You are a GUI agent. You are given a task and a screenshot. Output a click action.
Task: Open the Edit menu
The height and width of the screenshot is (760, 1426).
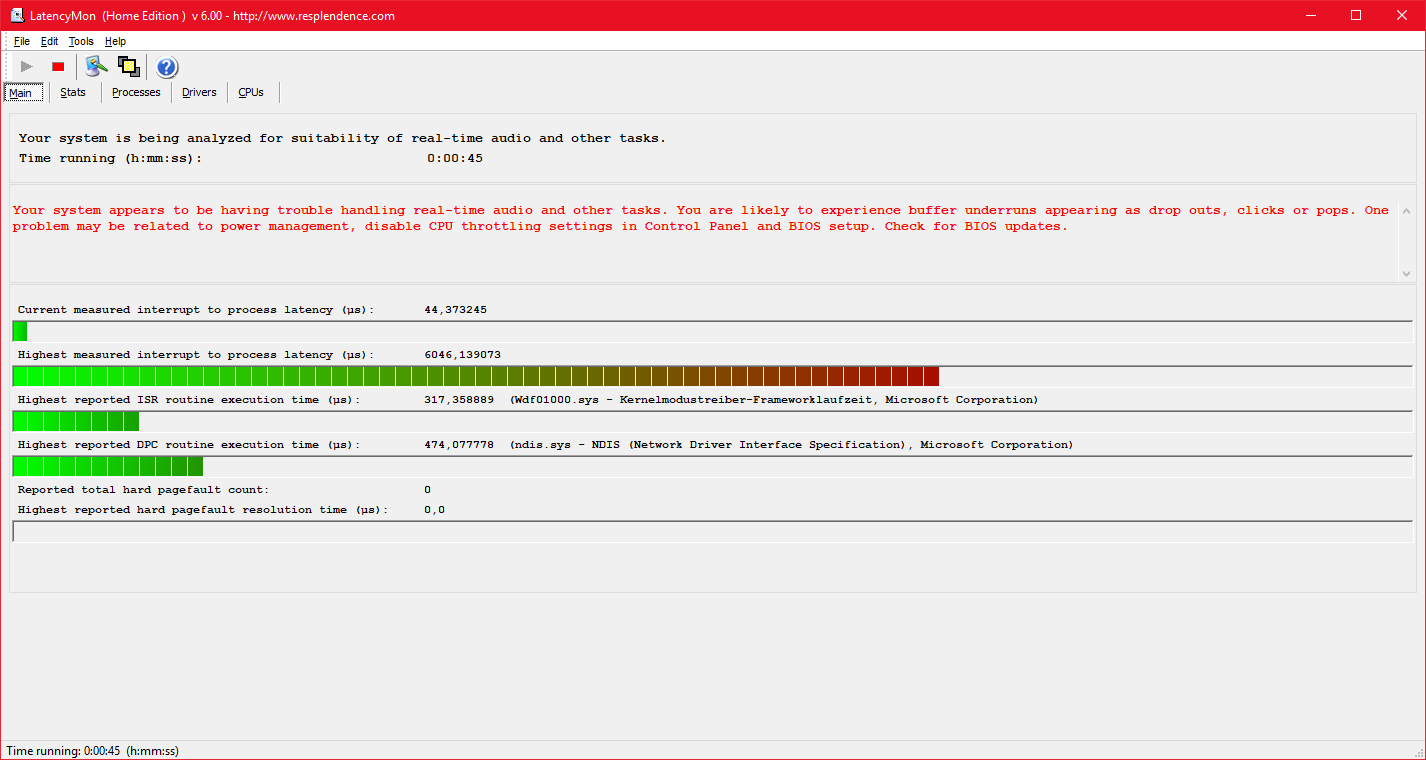click(49, 41)
